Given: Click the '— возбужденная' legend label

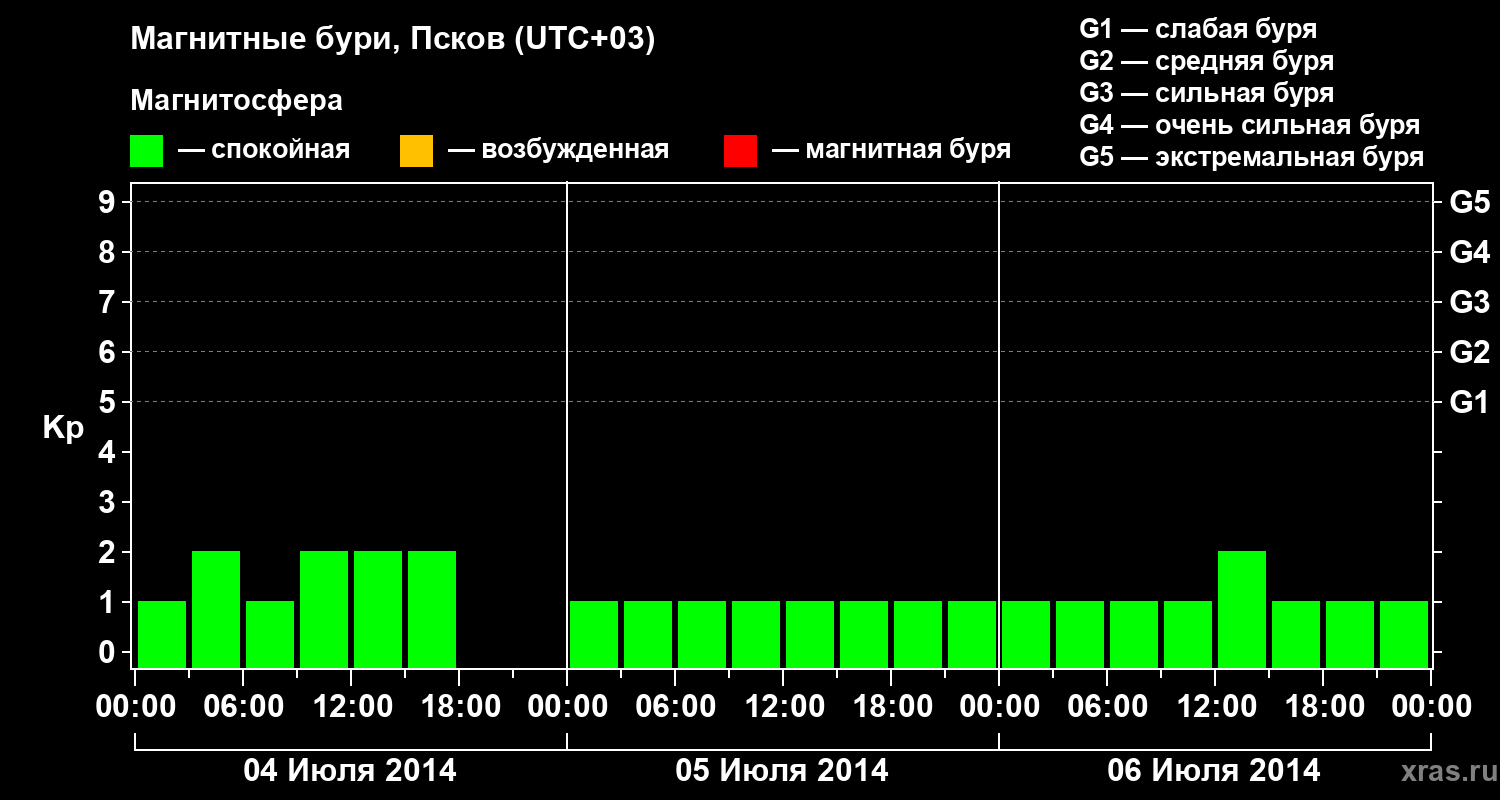Looking at the screenshot, I should coord(558,150).
